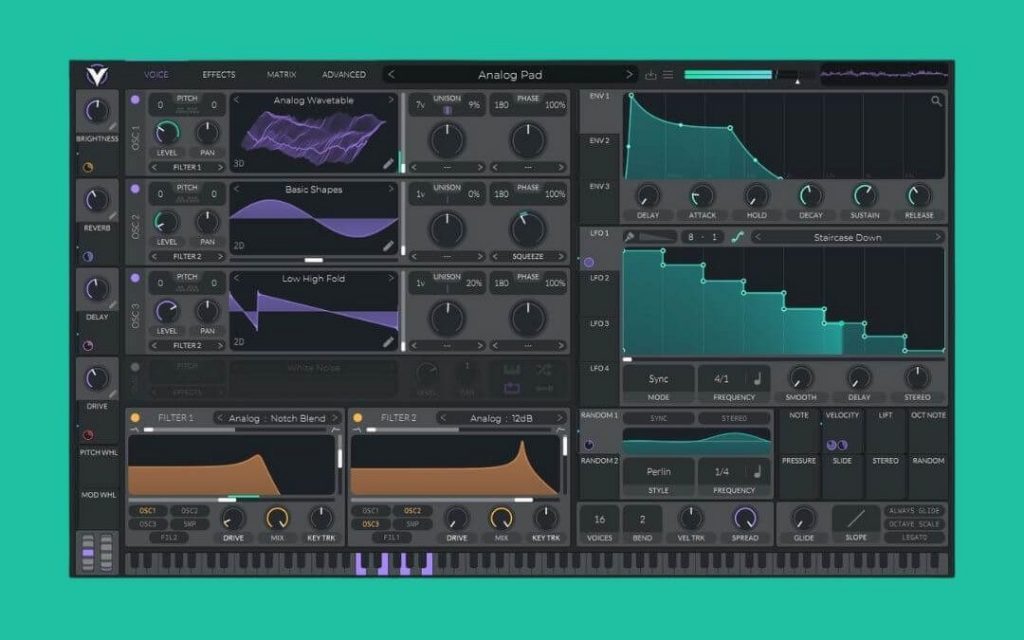Viewport: 1024px width, 640px height.
Task: Click the loop mode icon in the sampler row
Action: click(x=512, y=387)
